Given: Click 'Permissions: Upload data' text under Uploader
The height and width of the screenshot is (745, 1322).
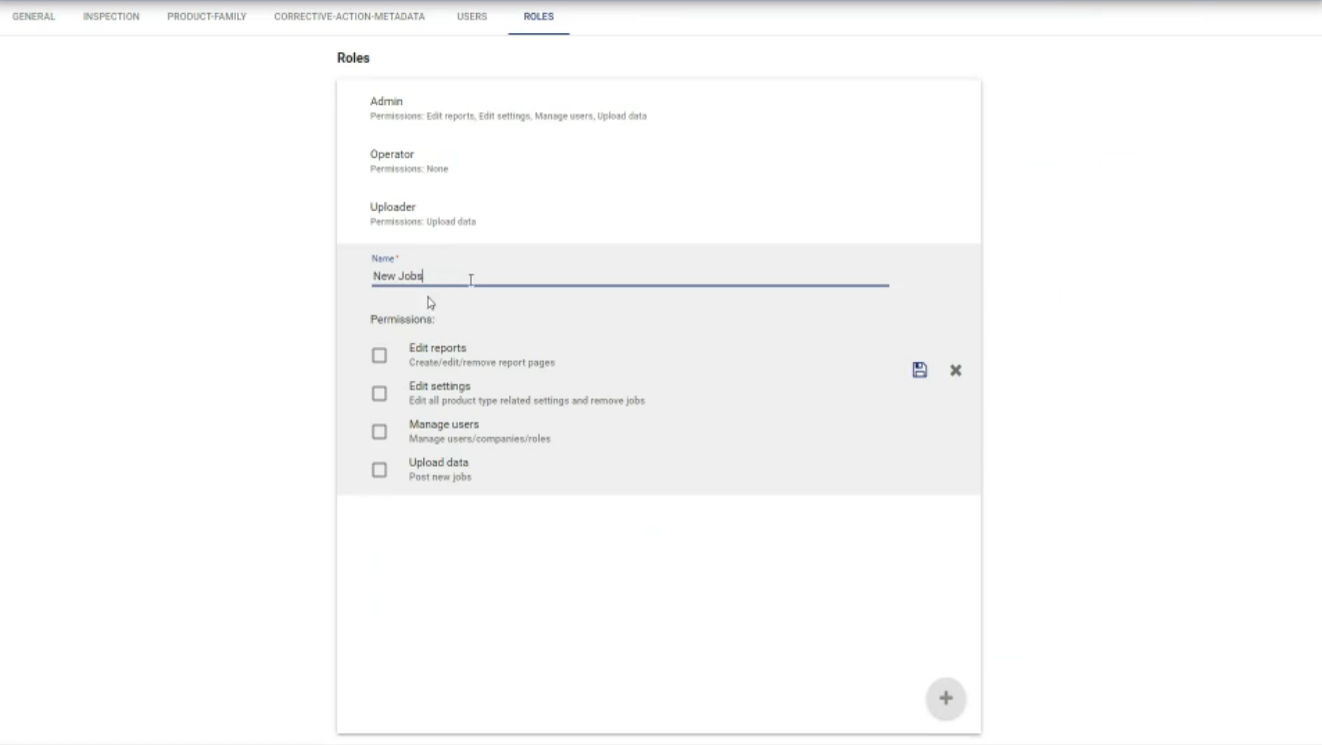Looking at the screenshot, I should coord(423,222).
